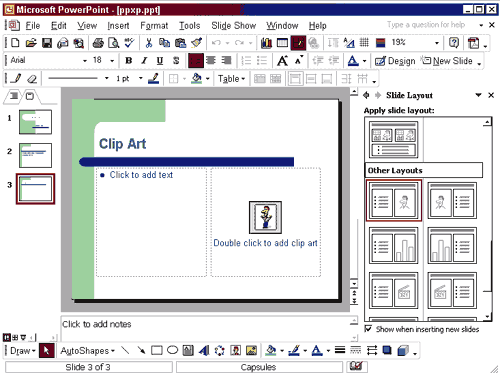Viewport: 500px width, 375px height.
Task: Click the 'Double click to add clip art' text
Action: pyautogui.click(x=265, y=243)
